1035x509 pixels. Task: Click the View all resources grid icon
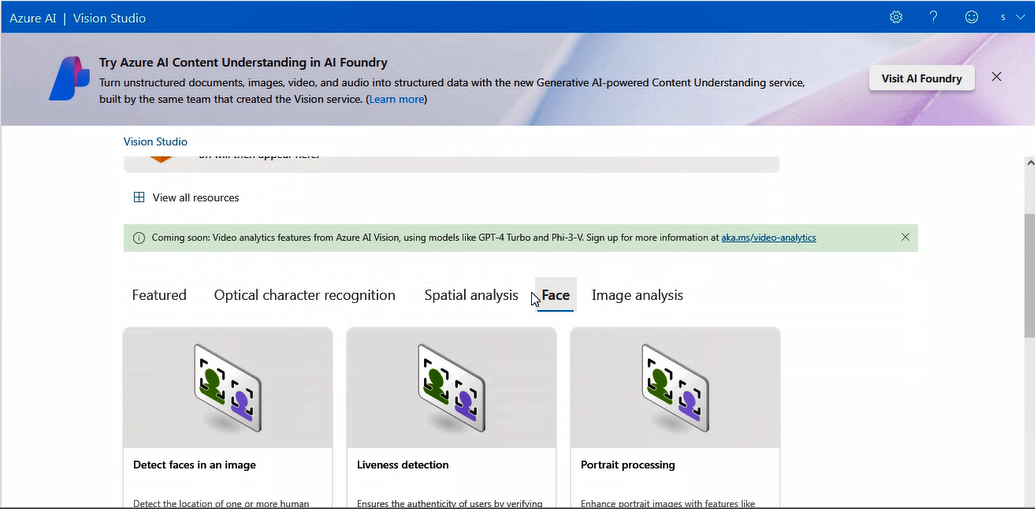(139, 197)
